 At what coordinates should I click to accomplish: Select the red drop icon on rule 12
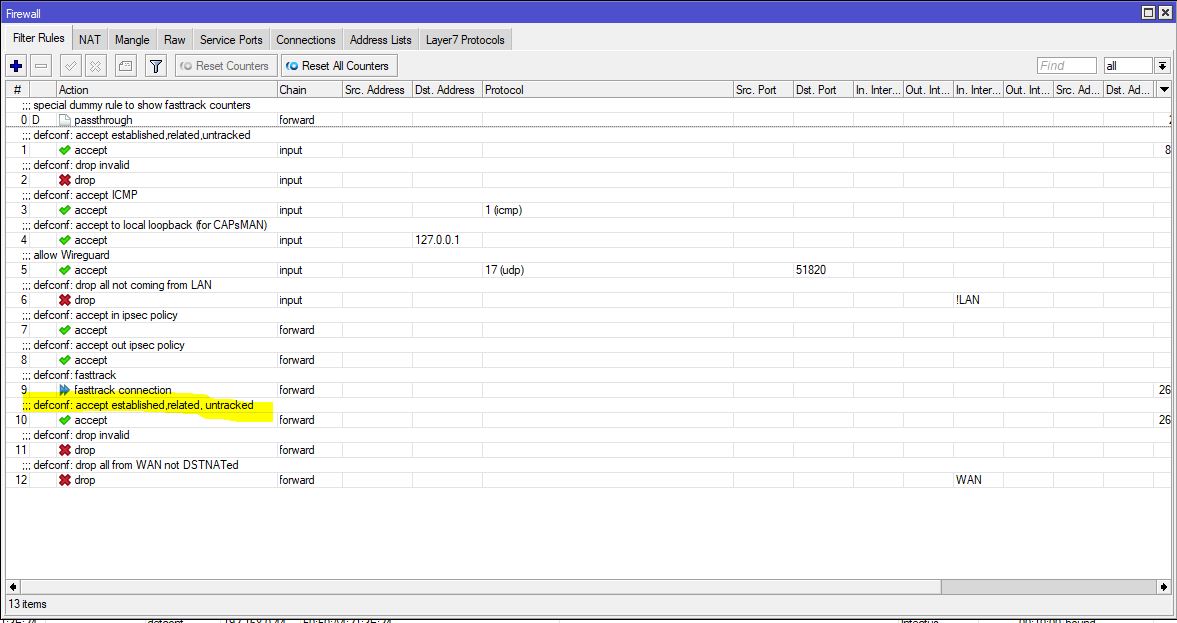pyautogui.click(x=65, y=480)
